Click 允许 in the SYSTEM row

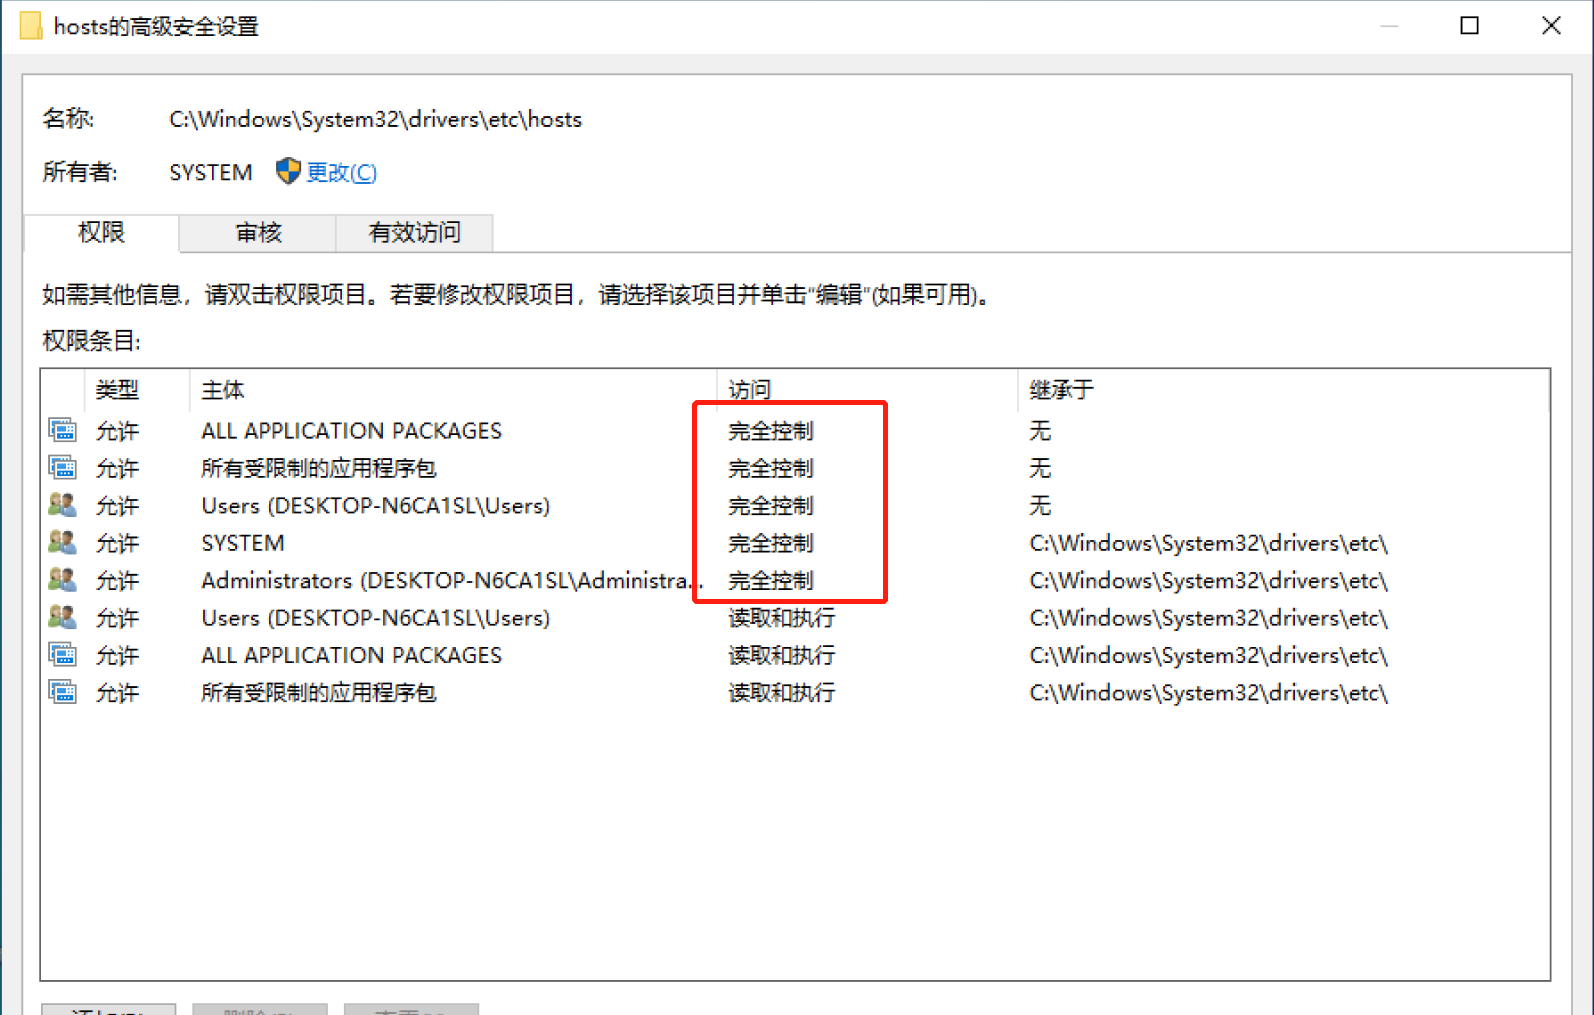pos(117,543)
